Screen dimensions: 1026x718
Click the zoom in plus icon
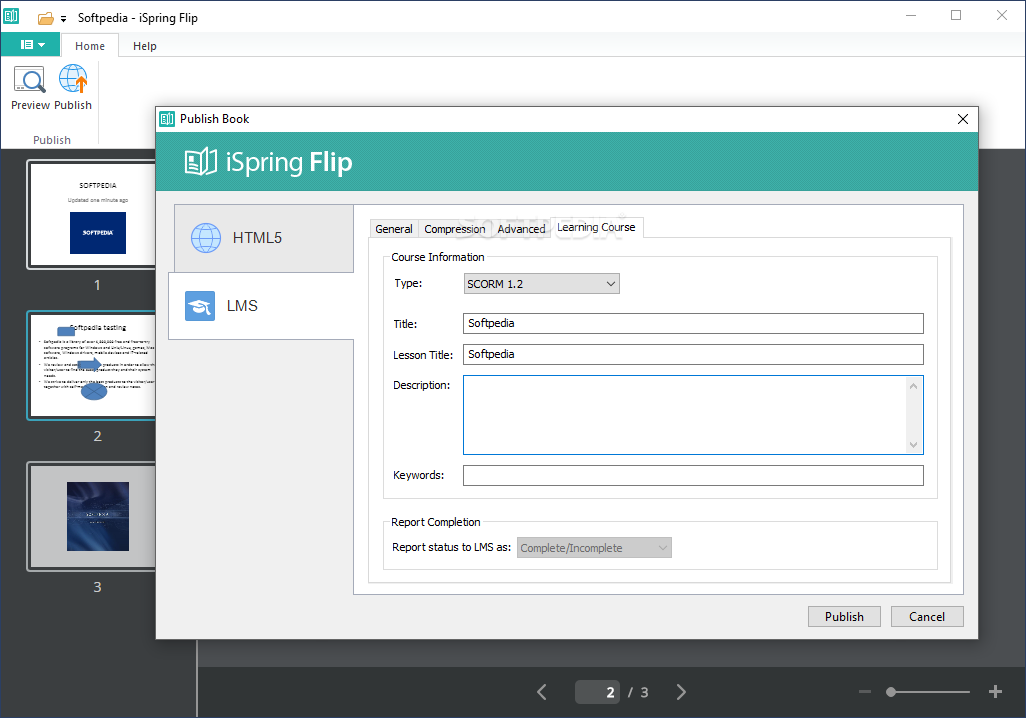[x=995, y=692]
